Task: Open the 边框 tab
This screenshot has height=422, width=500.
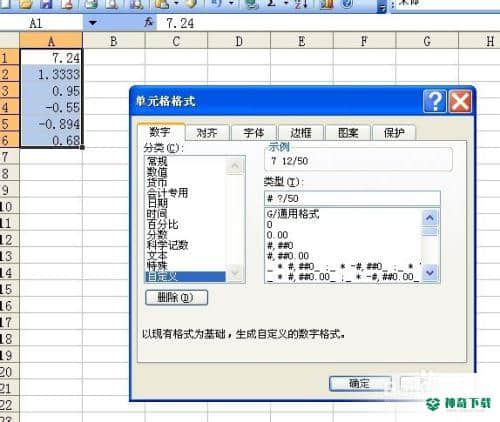Action: point(301,133)
